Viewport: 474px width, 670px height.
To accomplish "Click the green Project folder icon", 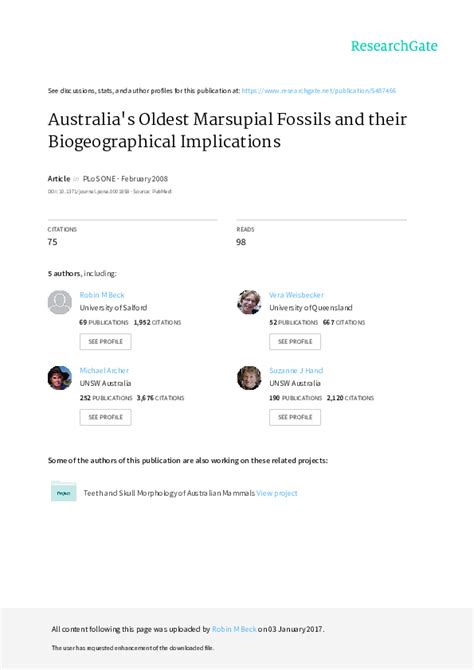I will point(64,491).
